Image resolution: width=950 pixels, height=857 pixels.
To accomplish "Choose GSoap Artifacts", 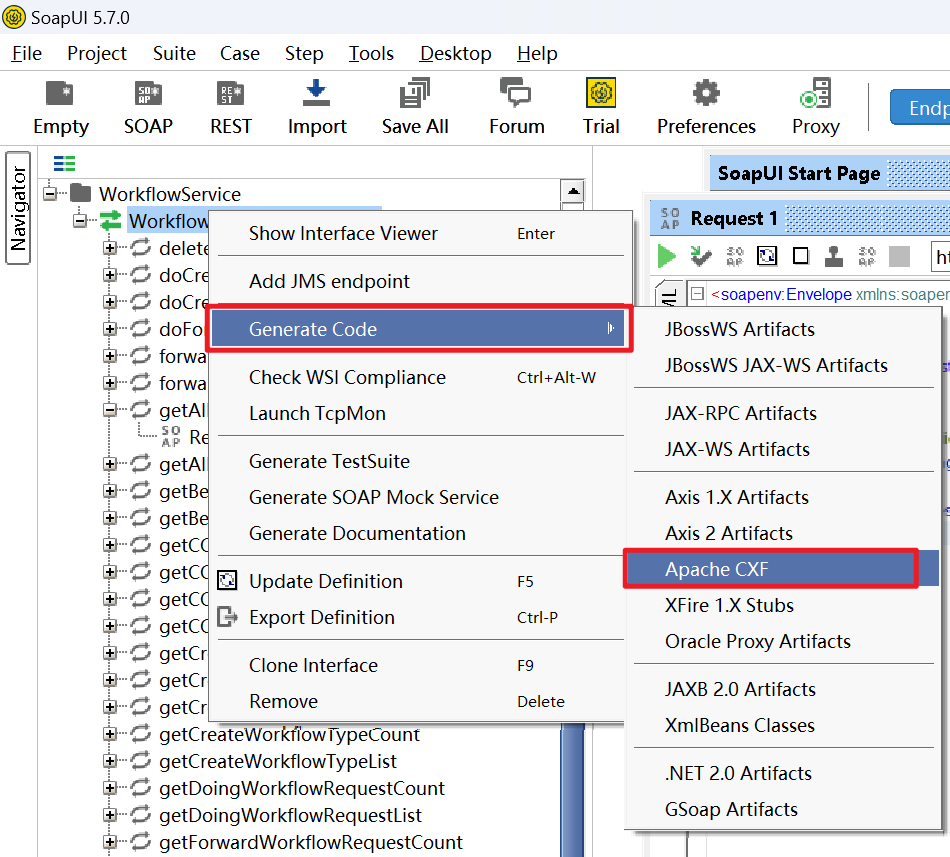I will (783, 809).
